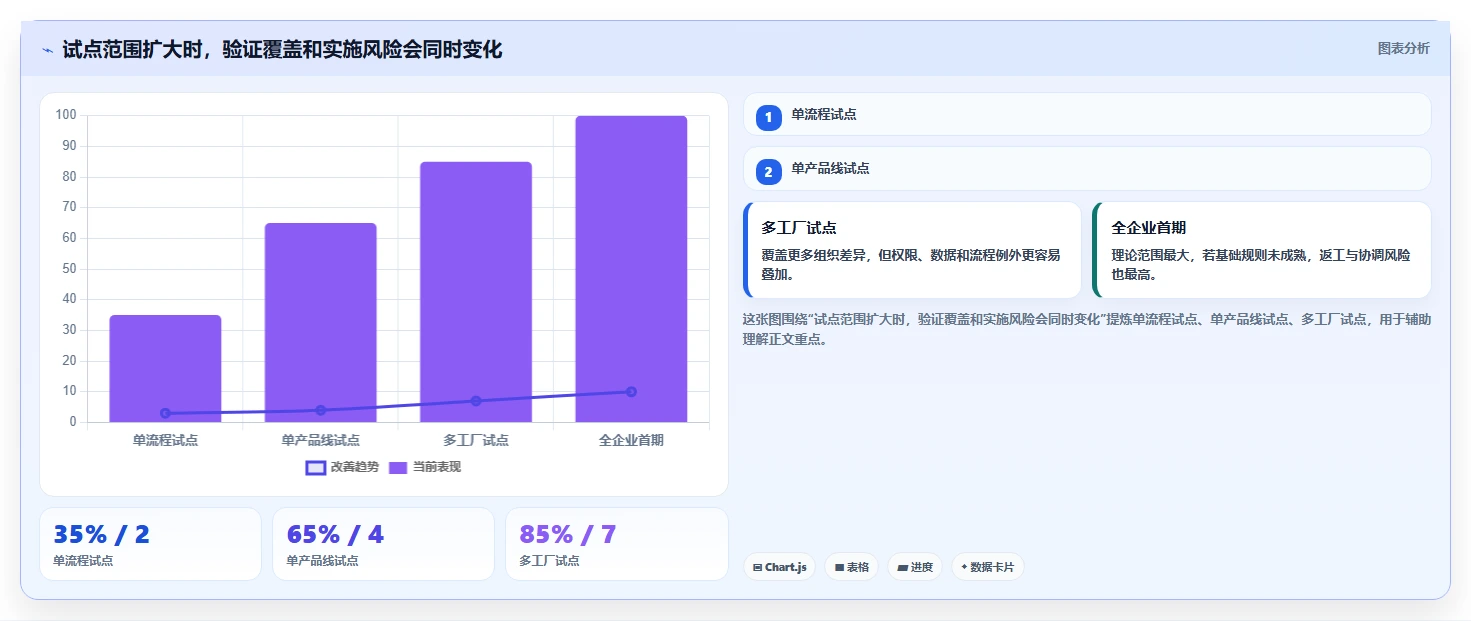The image size is (1471, 621).
Task: Toggle the 改善趋势 legend item
Action: pyautogui.click(x=342, y=467)
